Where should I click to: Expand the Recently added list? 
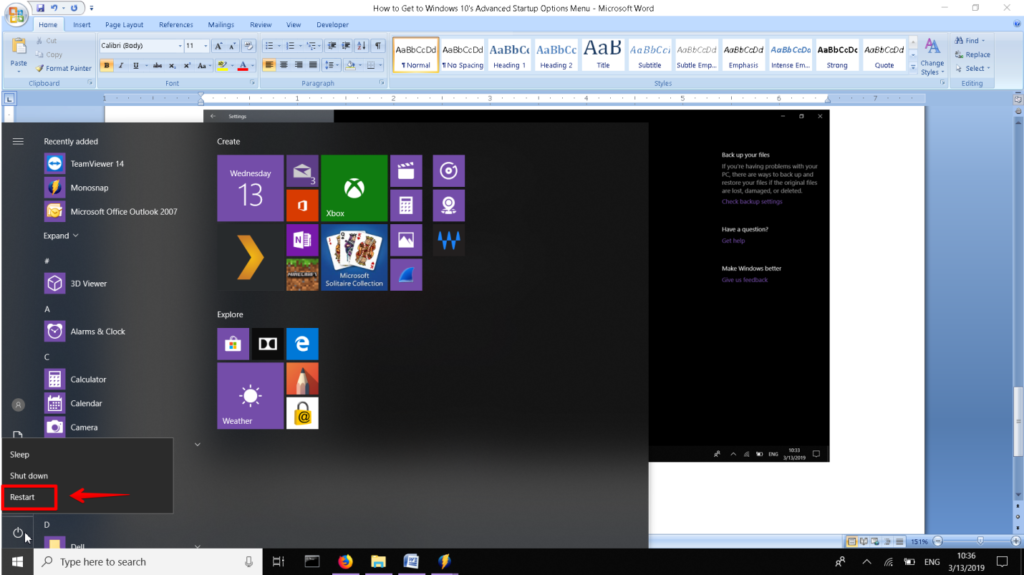61,236
